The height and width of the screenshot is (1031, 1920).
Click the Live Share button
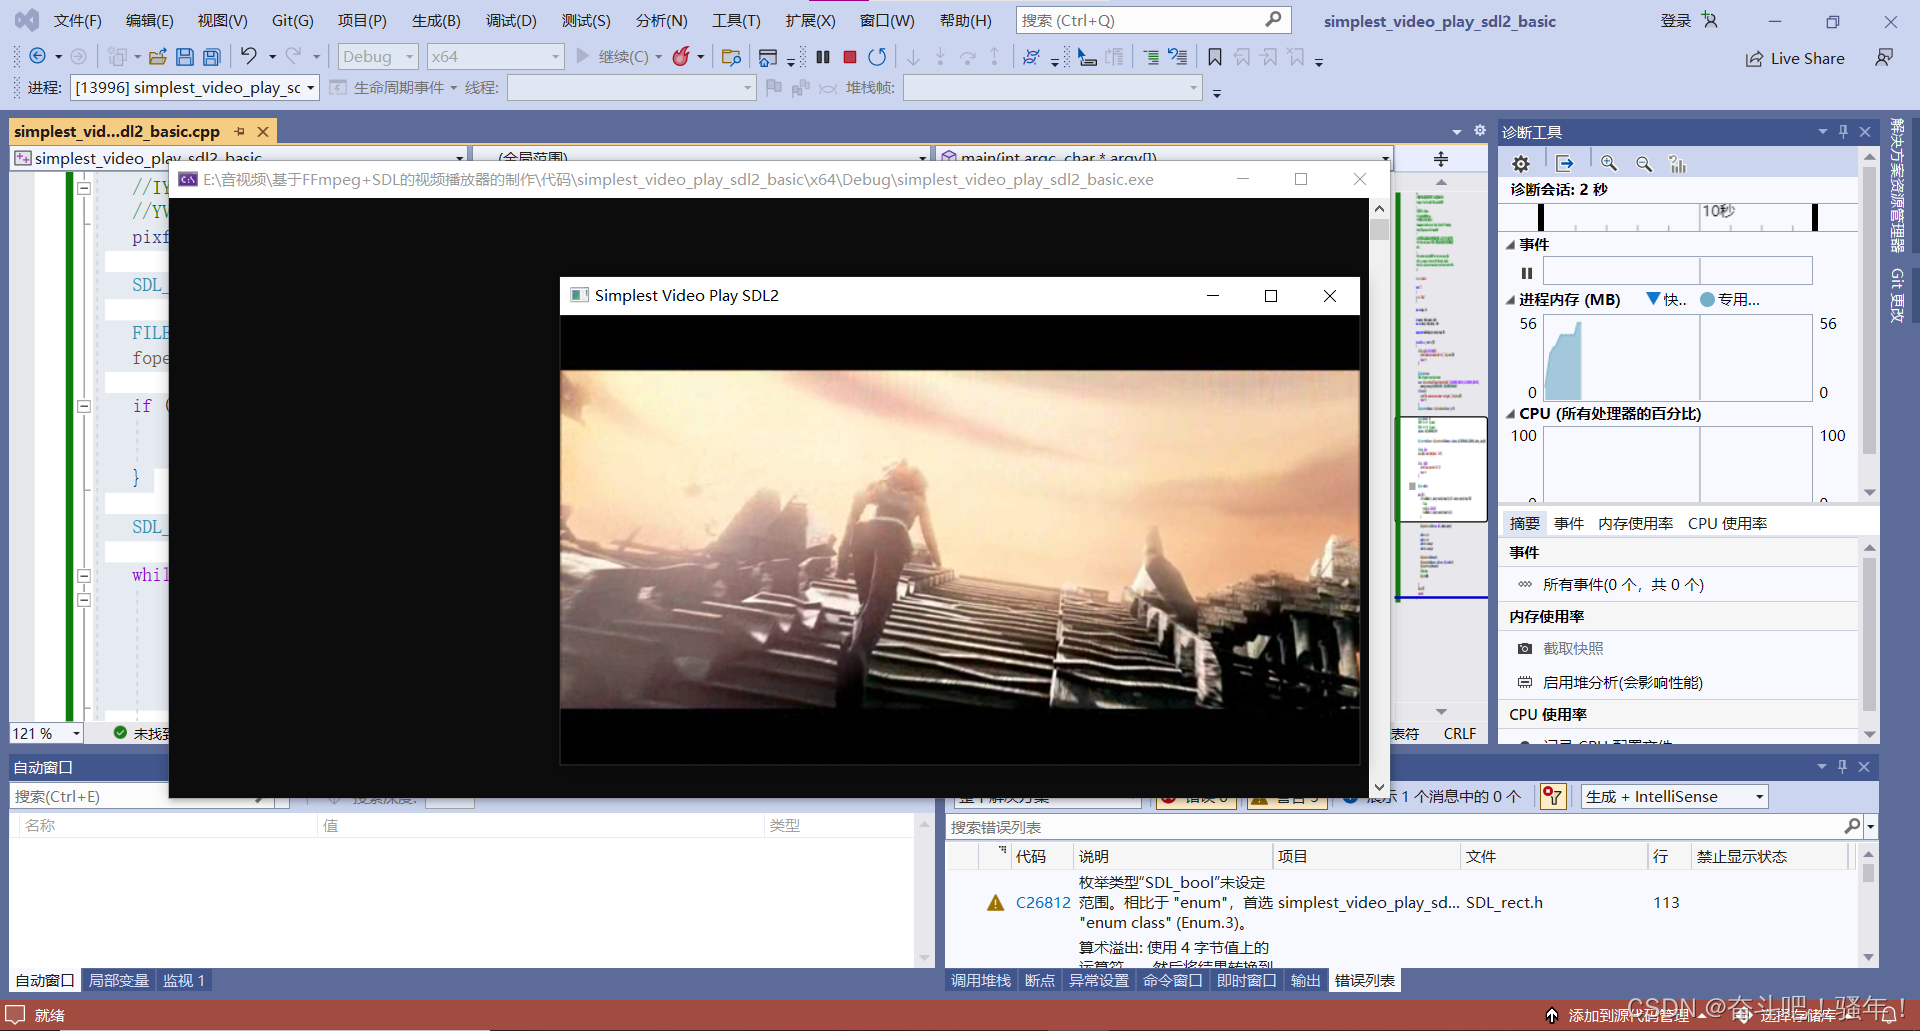[x=1796, y=58]
